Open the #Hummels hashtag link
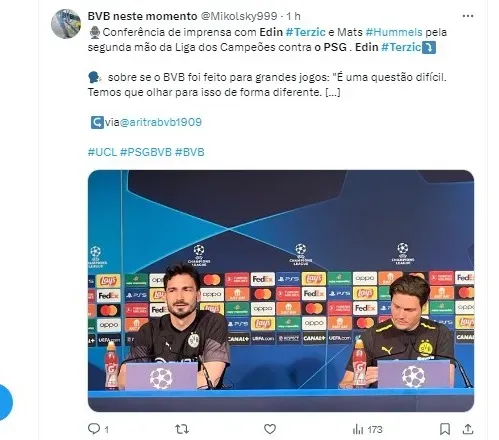 click(394, 32)
